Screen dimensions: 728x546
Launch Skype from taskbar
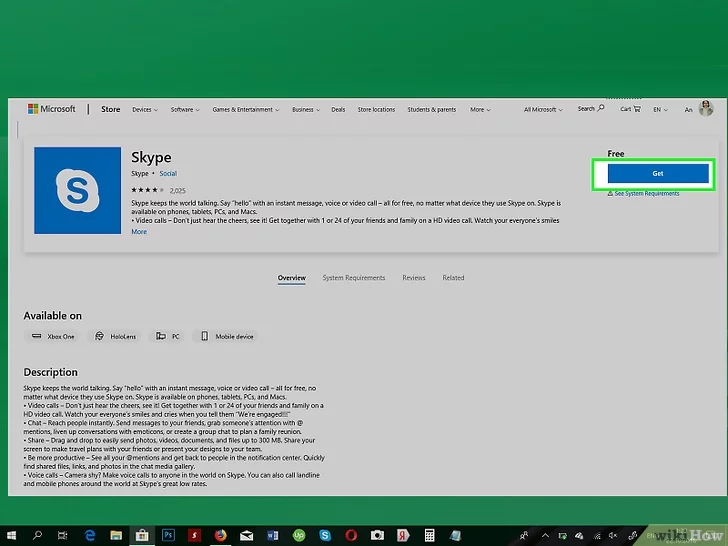tap(325, 535)
